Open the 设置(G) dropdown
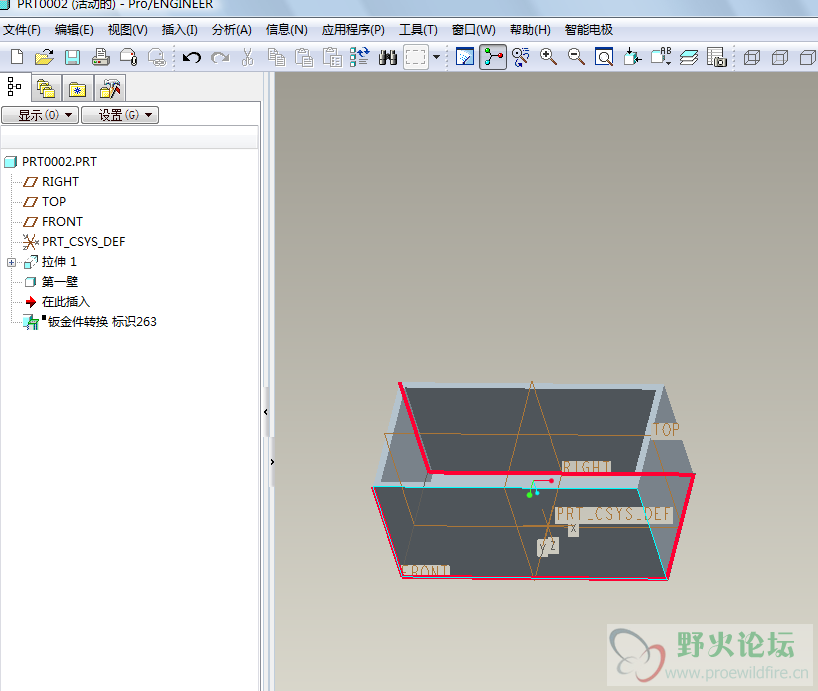818x691 pixels. [x=119, y=115]
